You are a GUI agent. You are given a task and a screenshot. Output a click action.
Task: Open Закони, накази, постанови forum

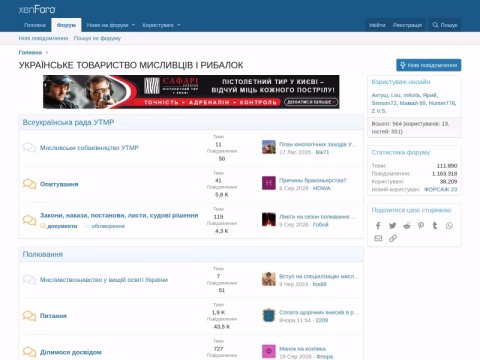click(x=119, y=215)
